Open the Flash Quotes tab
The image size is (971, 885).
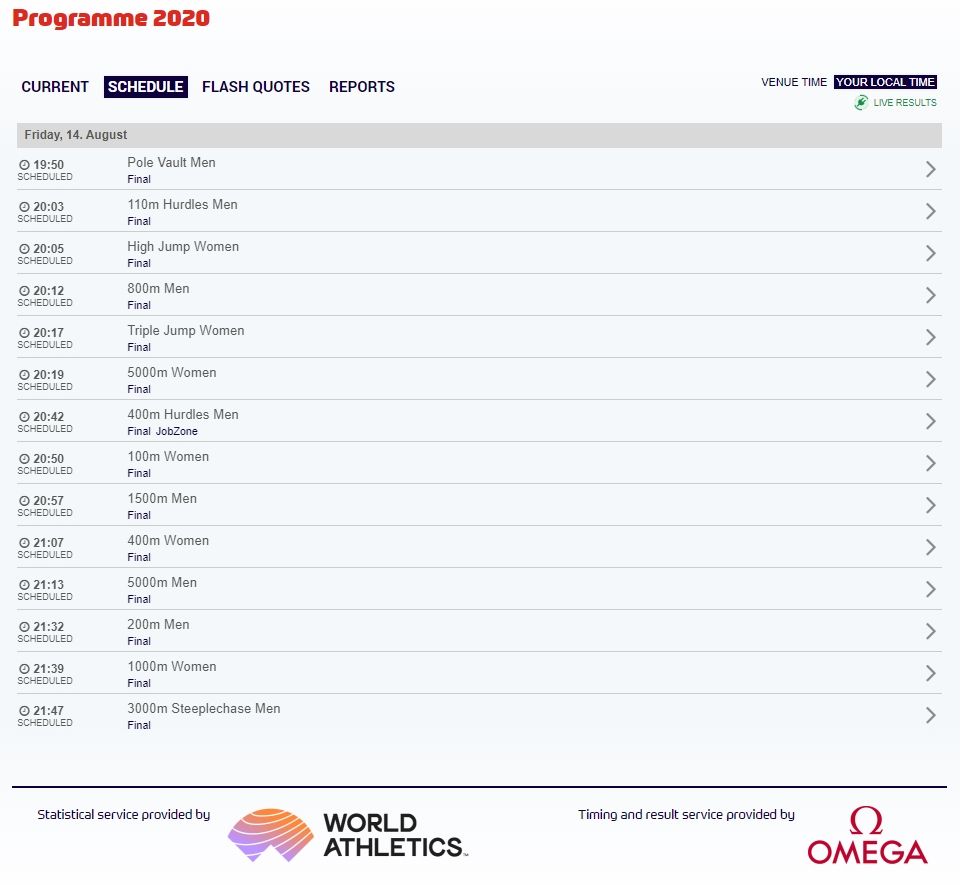click(x=256, y=87)
